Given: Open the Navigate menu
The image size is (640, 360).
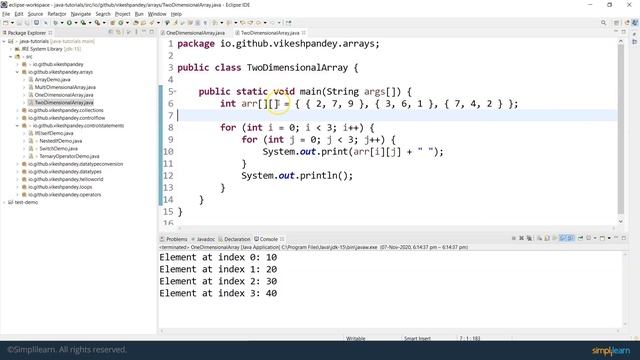Looking at the screenshot, I should pyautogui.click(x=81, y=14).
